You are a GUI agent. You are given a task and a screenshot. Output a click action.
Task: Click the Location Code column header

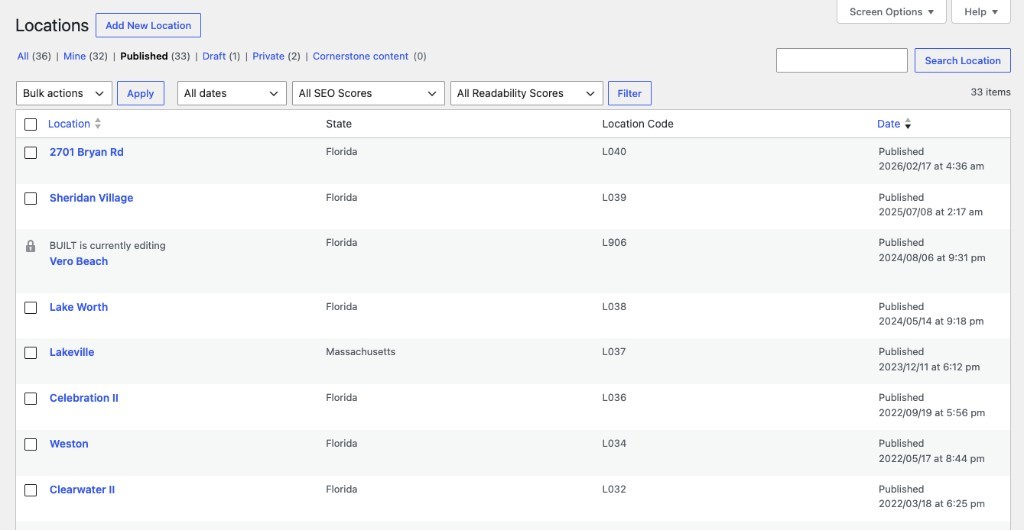637,123
